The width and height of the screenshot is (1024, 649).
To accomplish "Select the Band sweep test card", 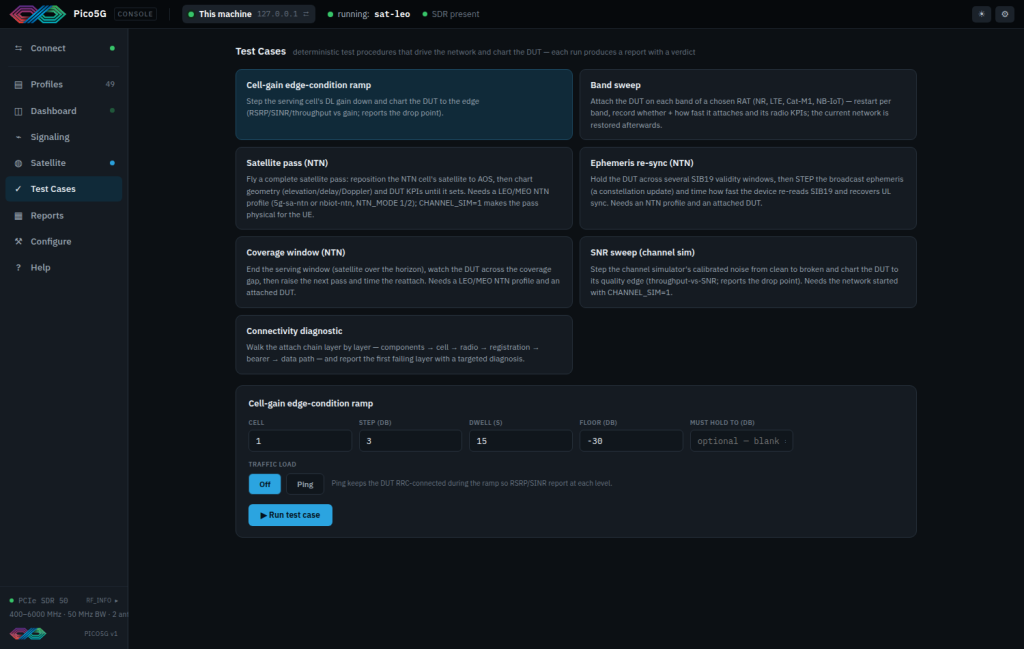I will point(748,104).
